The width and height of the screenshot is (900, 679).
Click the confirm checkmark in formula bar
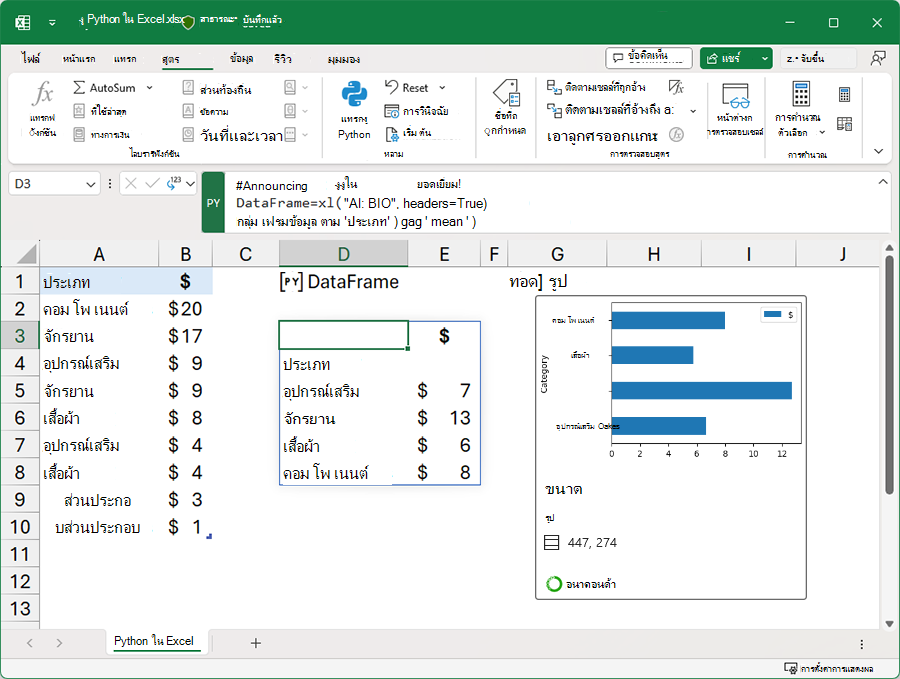click(152, 184)
